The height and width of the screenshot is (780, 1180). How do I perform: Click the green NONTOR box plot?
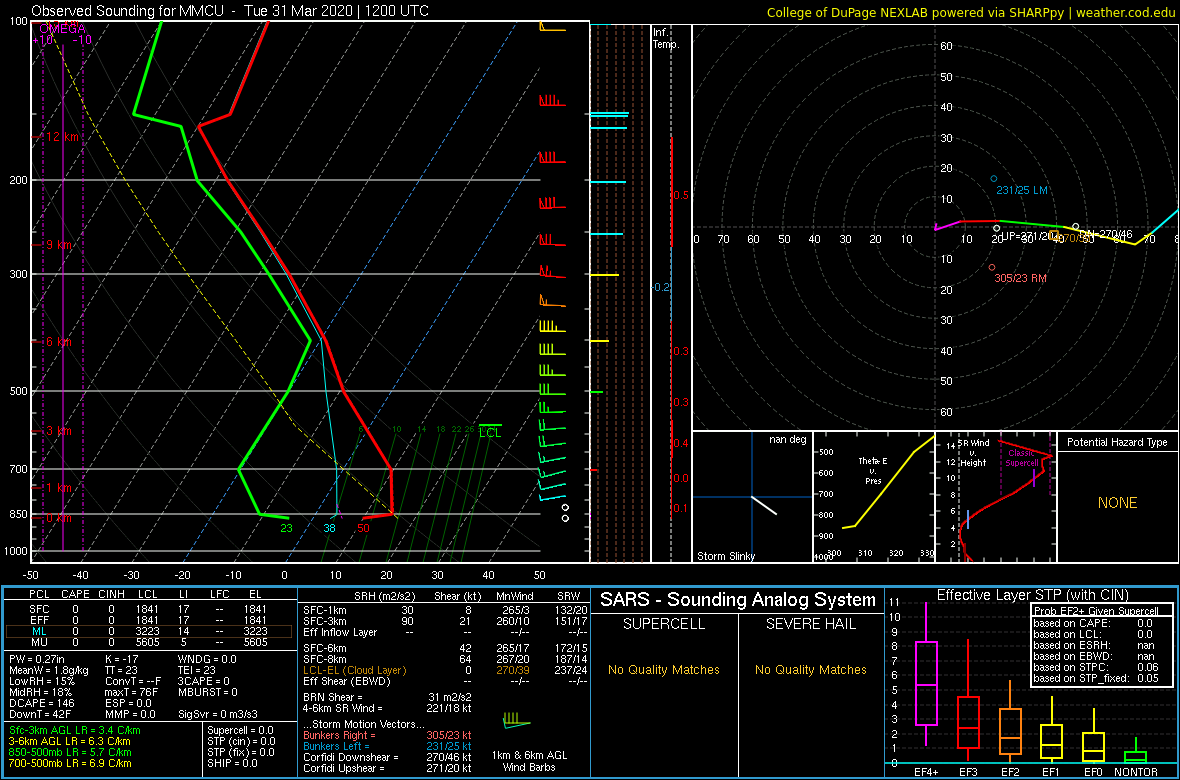1135,751
